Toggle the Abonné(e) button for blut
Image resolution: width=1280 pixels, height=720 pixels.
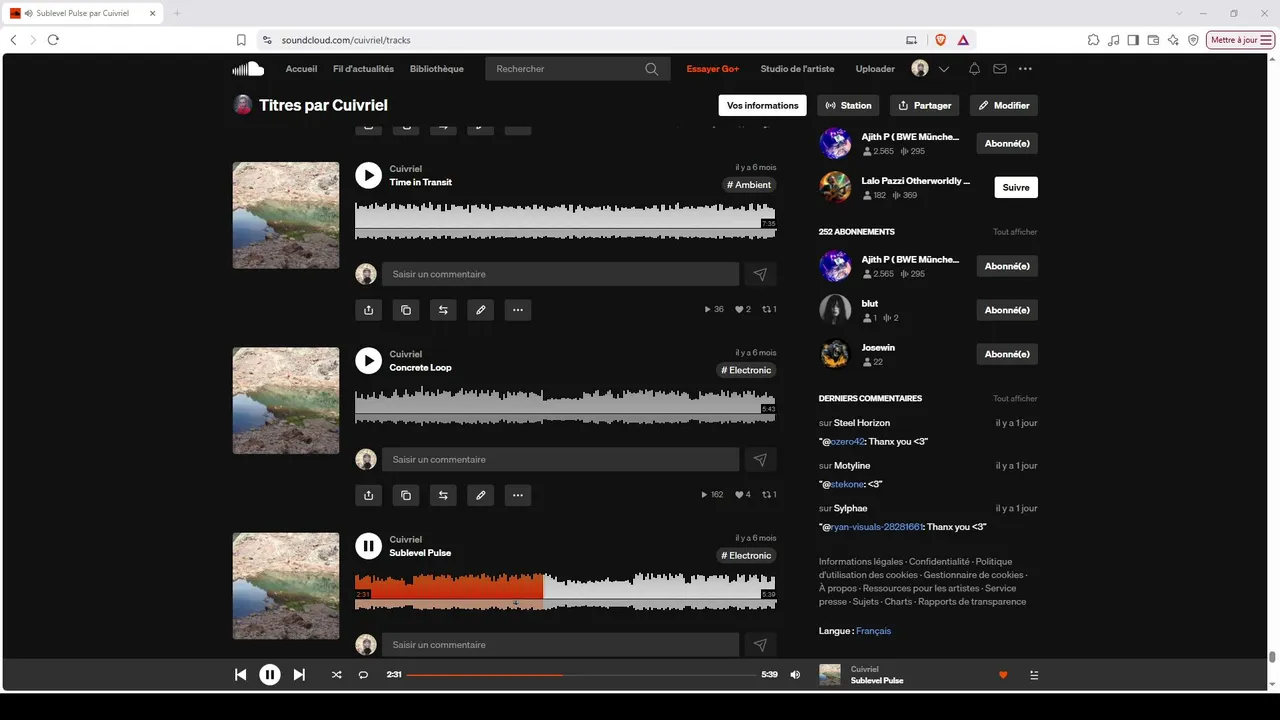(x=1007, y=310)
